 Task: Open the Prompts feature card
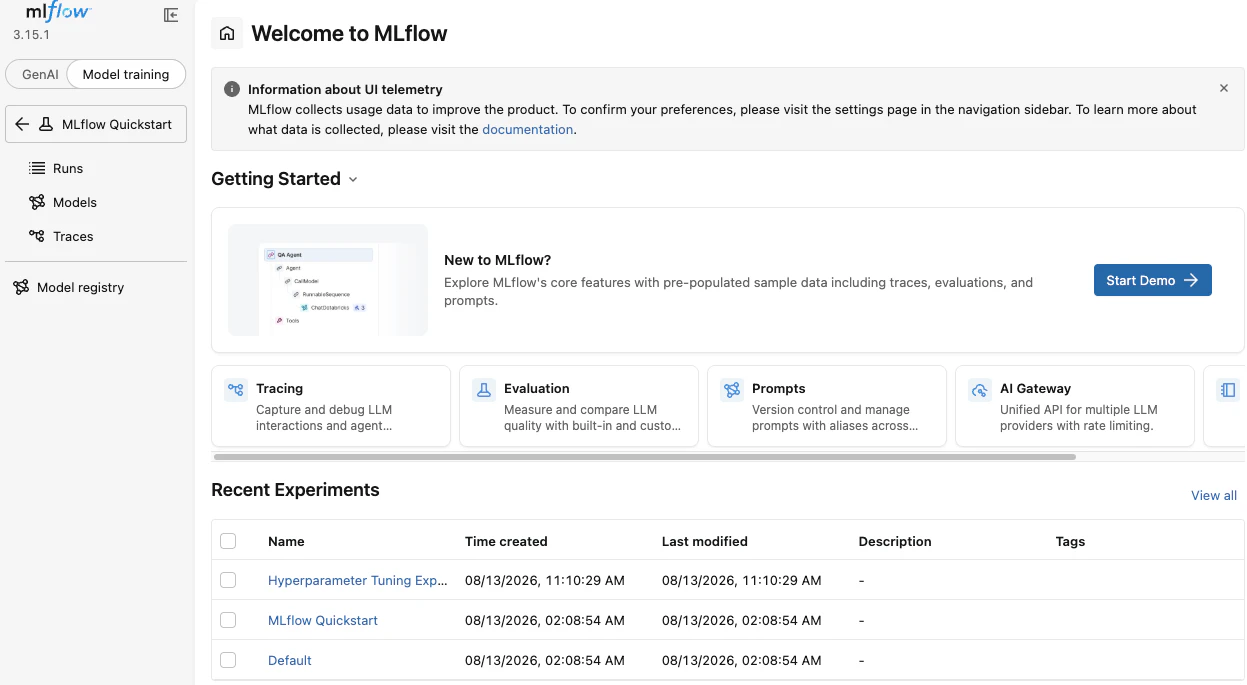(827, 405)
